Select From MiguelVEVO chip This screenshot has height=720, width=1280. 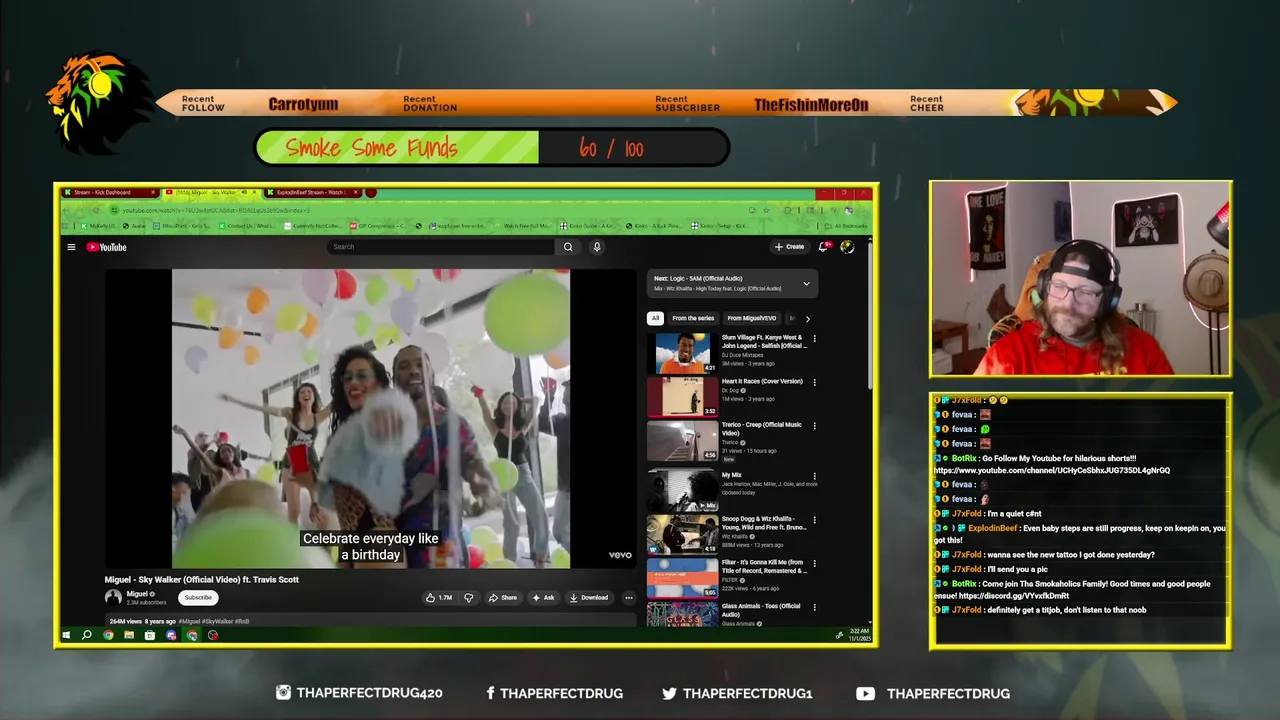tap(752, 319)
